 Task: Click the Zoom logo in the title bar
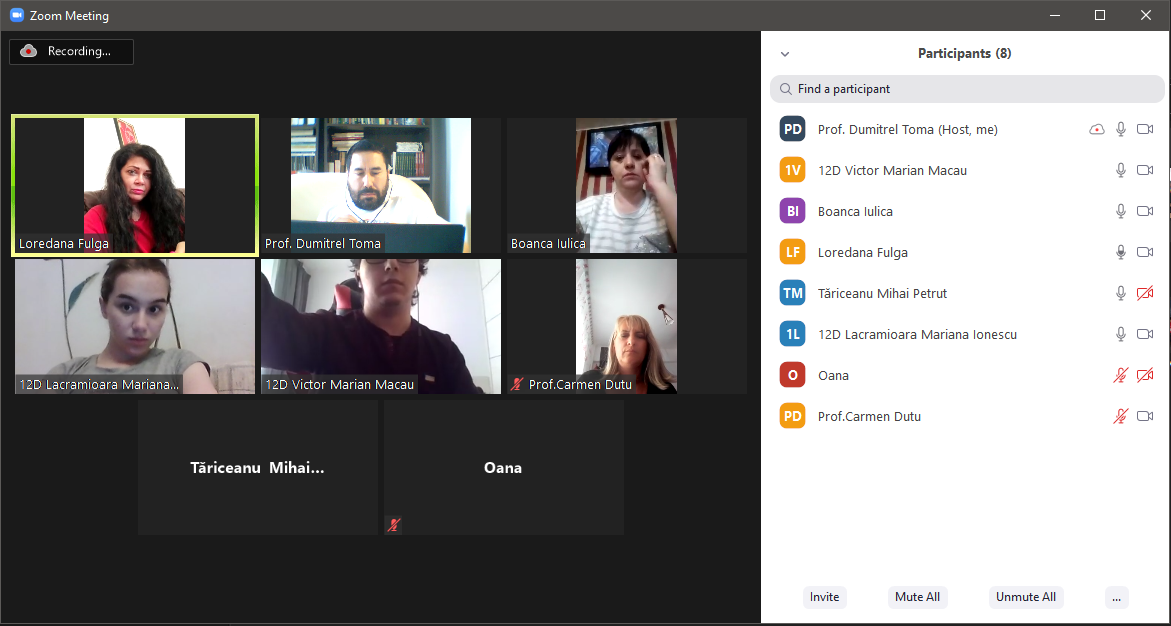pos(16,15)
